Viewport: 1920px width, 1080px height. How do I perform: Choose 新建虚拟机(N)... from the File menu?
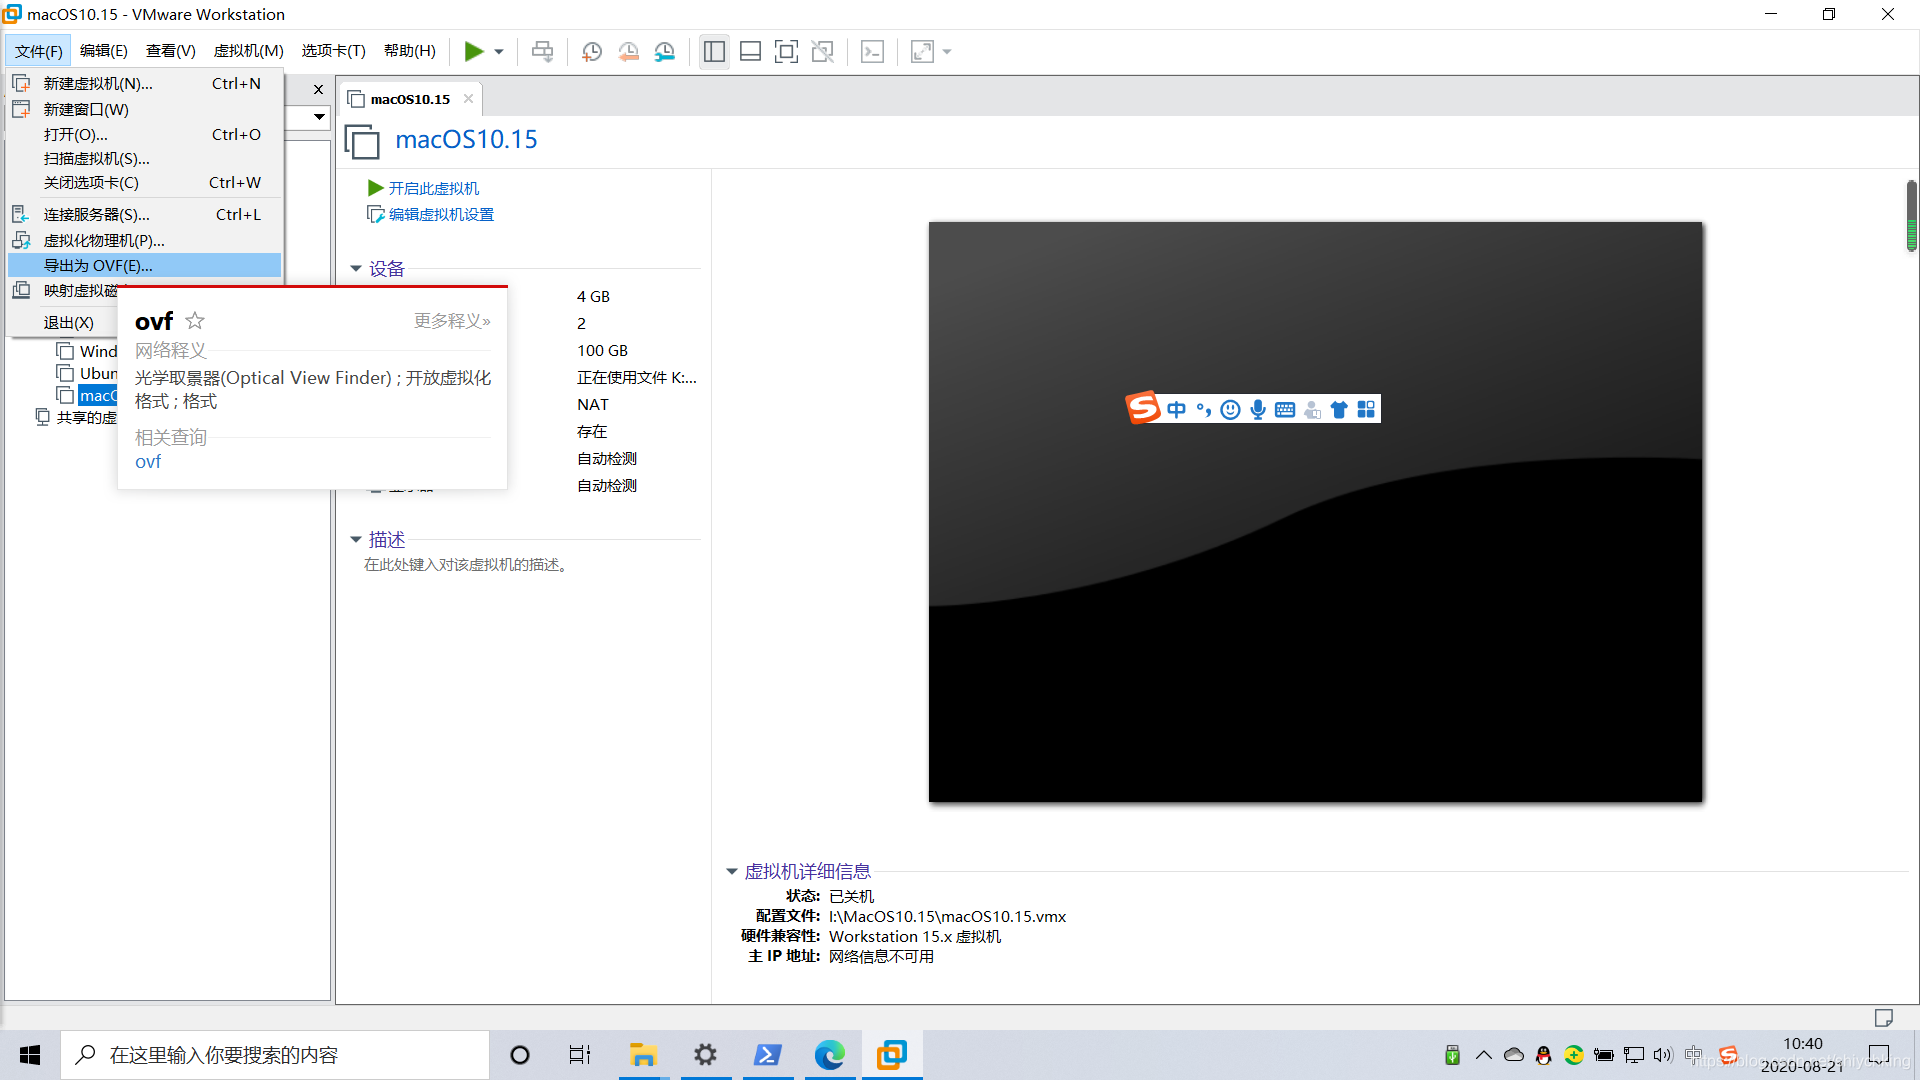[x=145, y=84]
